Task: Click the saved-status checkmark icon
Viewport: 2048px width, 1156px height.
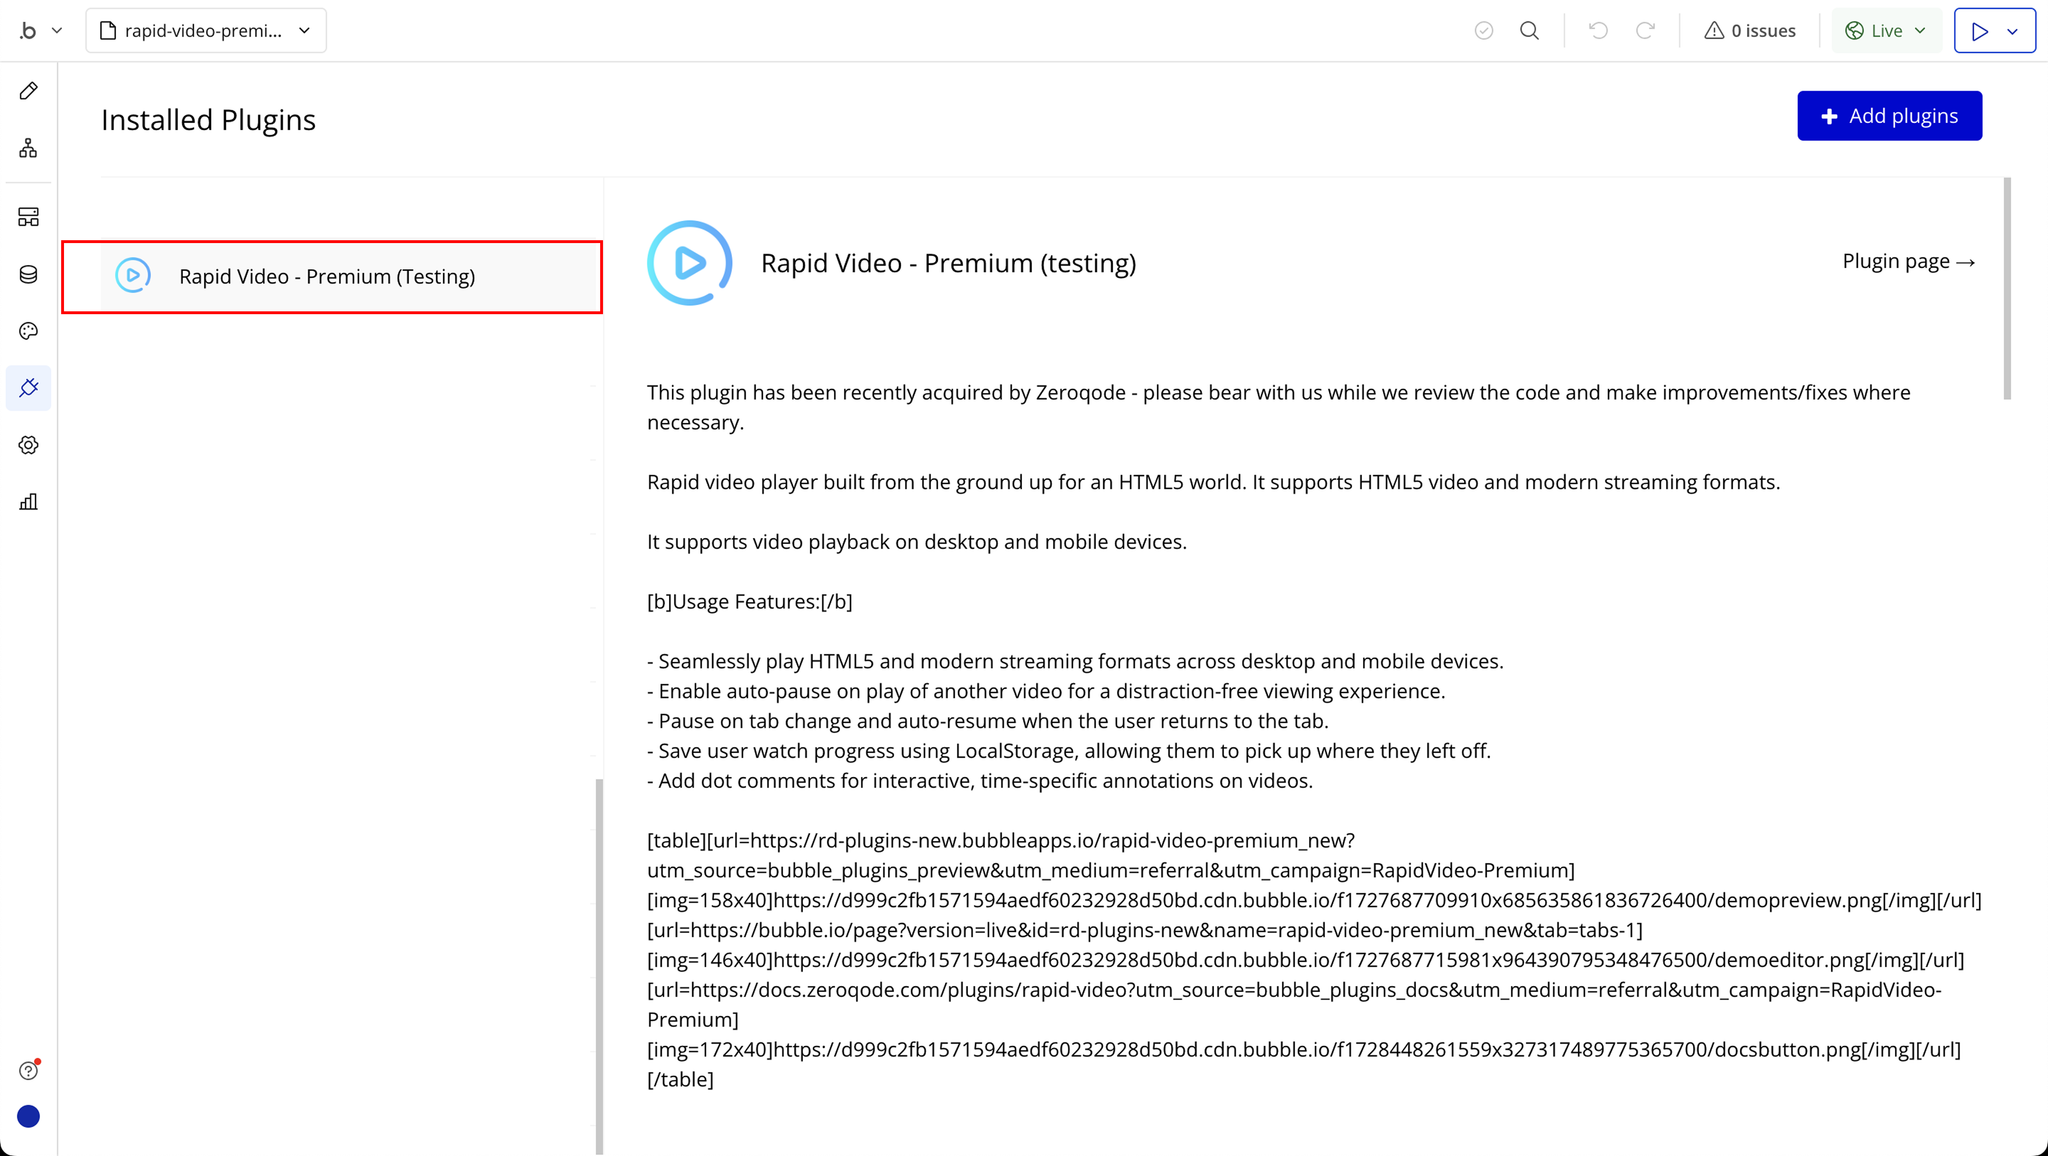Action: click(x=1484, y=31)
